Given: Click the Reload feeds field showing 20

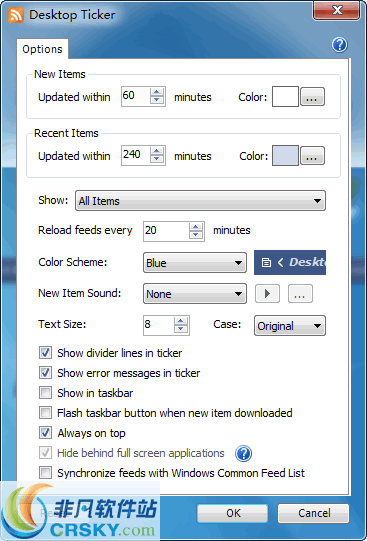Looking at the screenshot, I should (167, 231).
